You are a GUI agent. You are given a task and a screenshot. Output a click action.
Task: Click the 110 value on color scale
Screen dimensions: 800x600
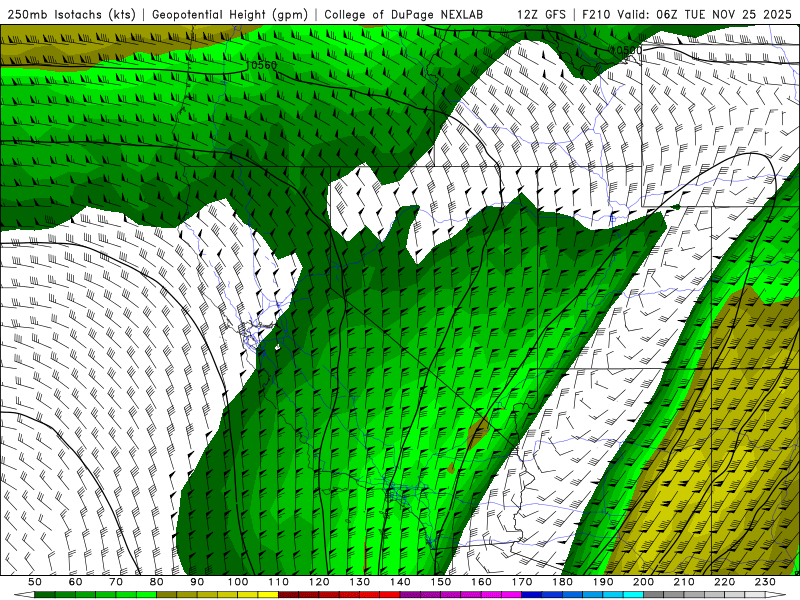click(x=279, y=582)
